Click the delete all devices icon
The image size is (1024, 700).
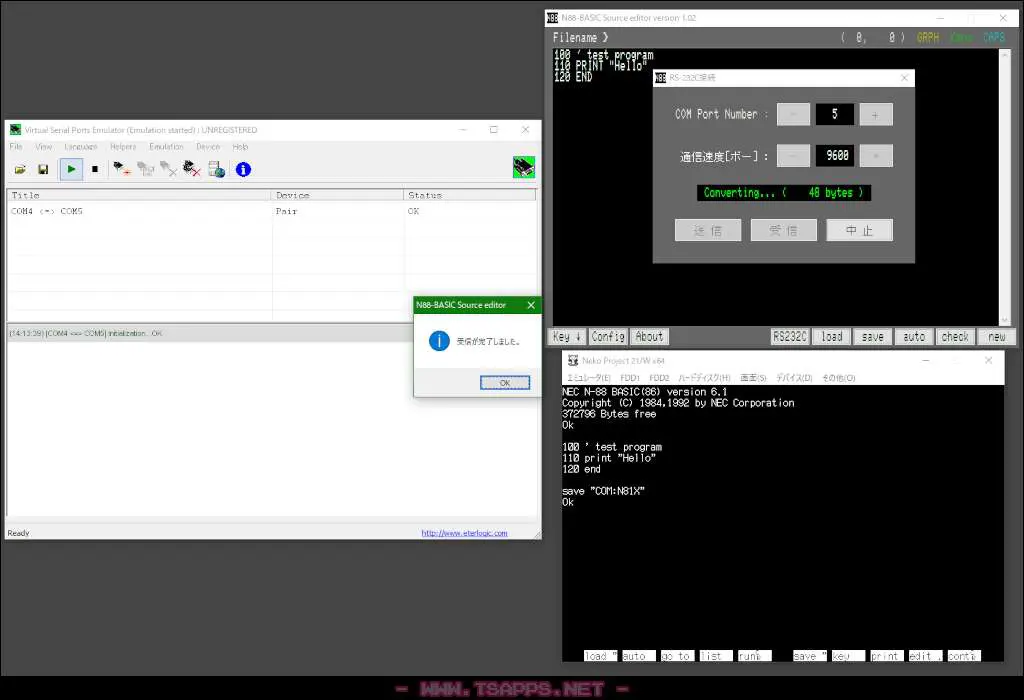[191, 170]
